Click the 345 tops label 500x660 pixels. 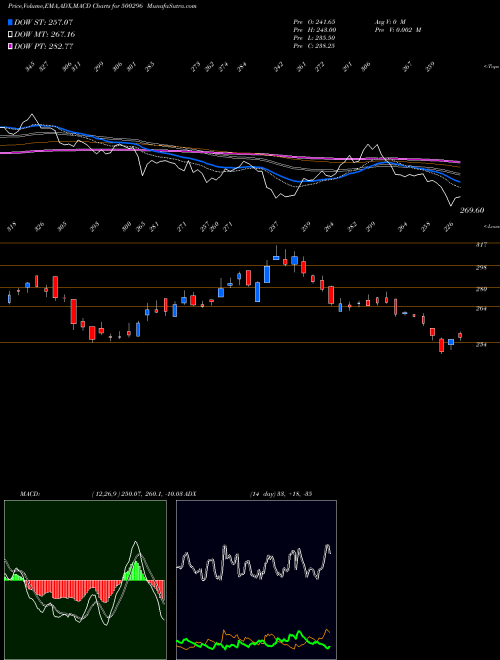tap(29, 67)
